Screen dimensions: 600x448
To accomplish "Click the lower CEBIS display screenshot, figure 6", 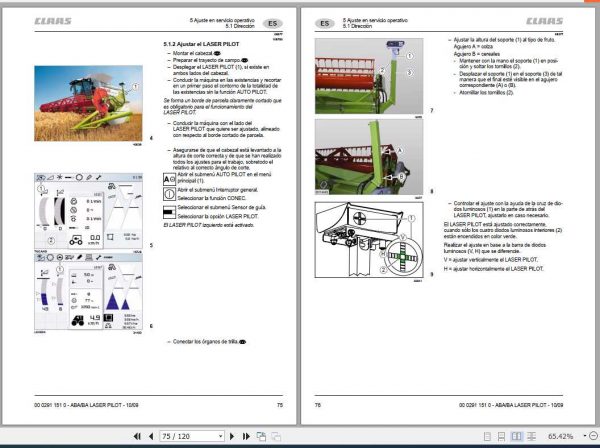I will click(88, 291).
